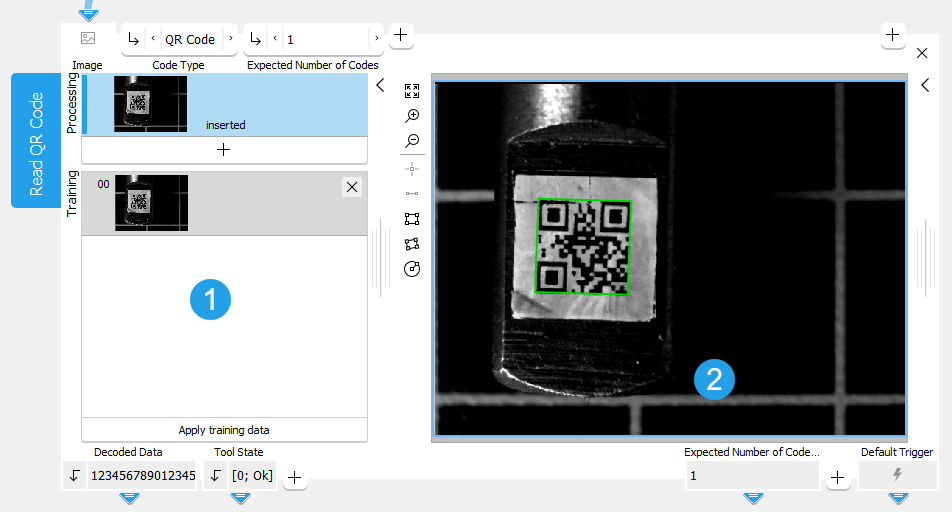The image size is (952, 512).
Task: Collapse the right side panel chevron
Action: tap(925, 86)
